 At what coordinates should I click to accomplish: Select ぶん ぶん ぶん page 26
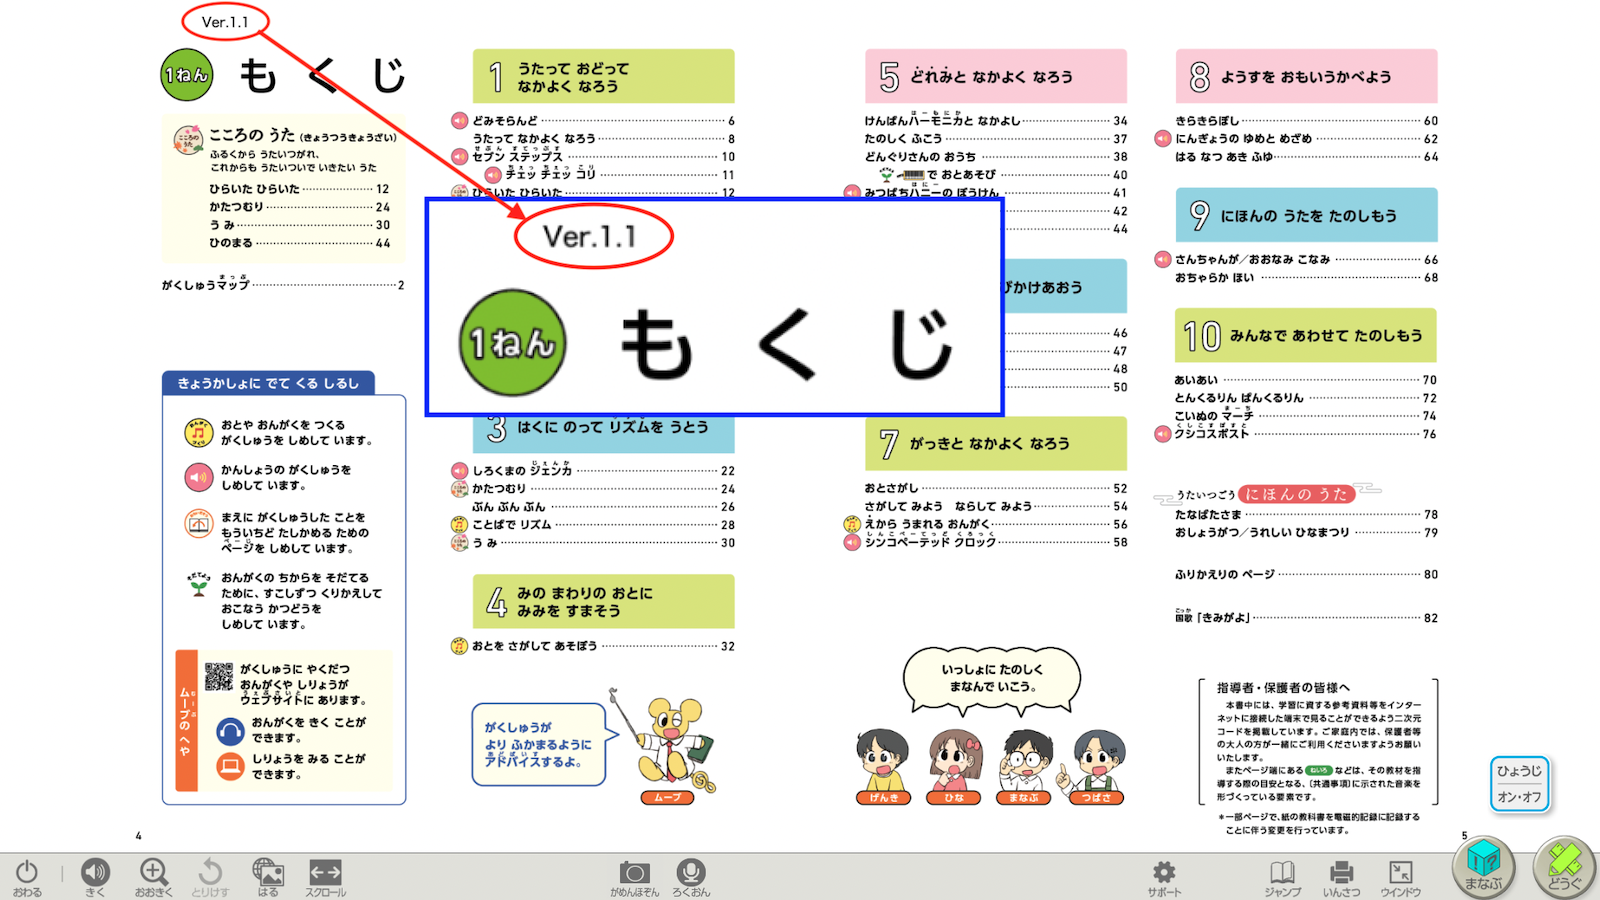[604, 507]
